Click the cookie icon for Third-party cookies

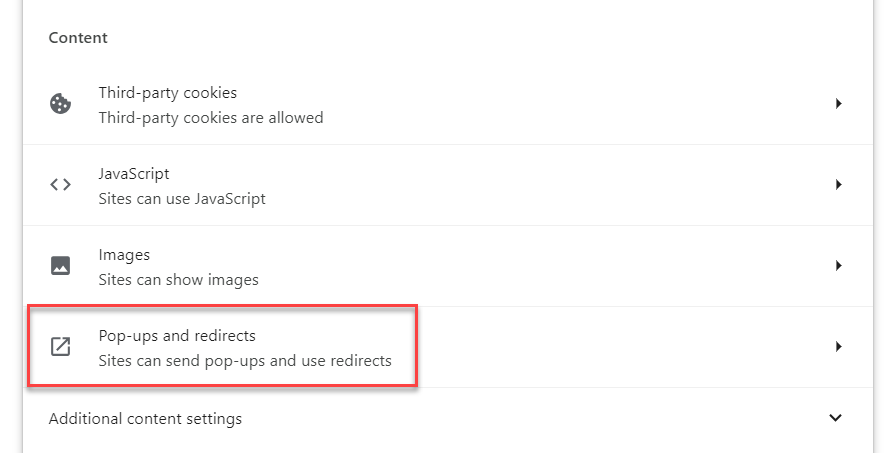(60, 104)
